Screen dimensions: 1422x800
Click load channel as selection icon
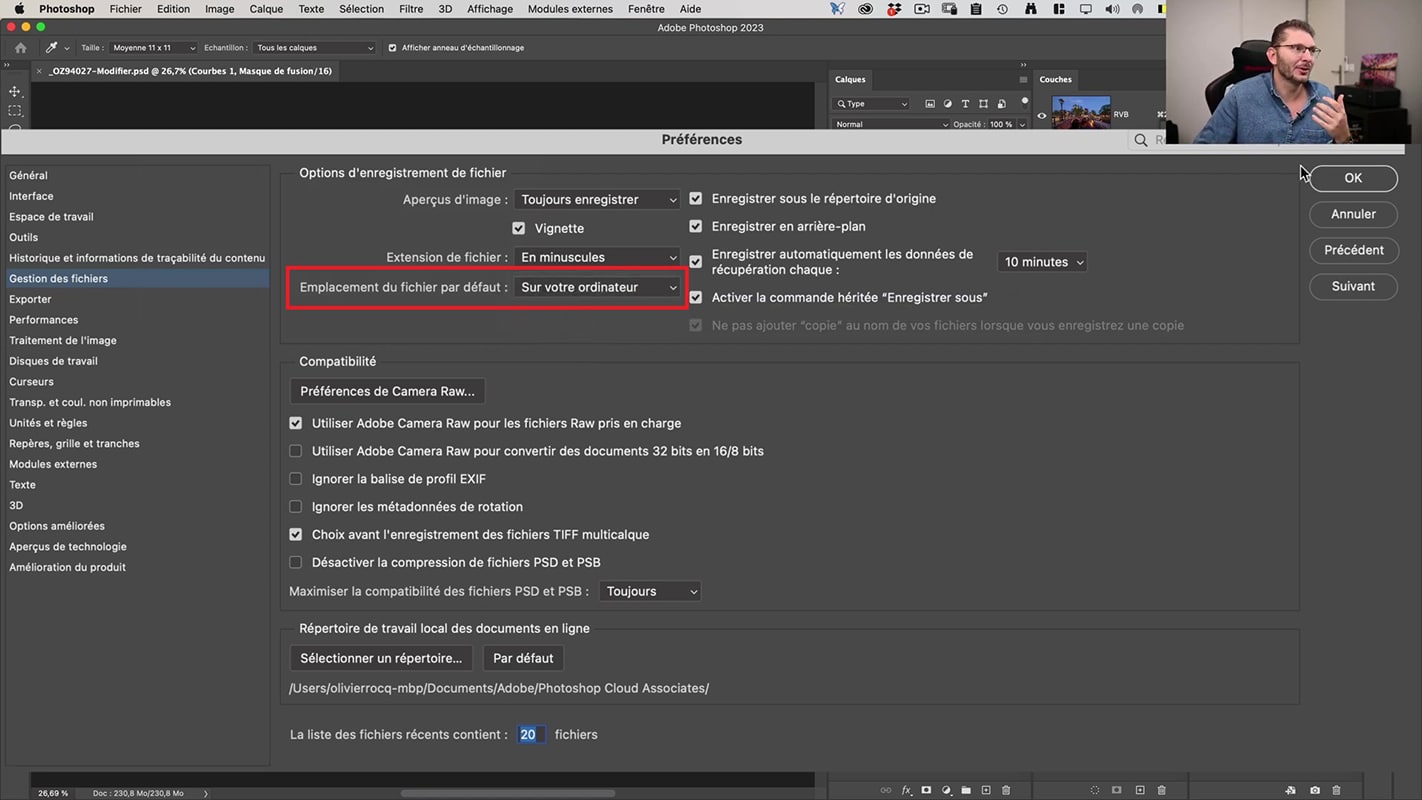pyautogui.click(x=1095, y=790)
